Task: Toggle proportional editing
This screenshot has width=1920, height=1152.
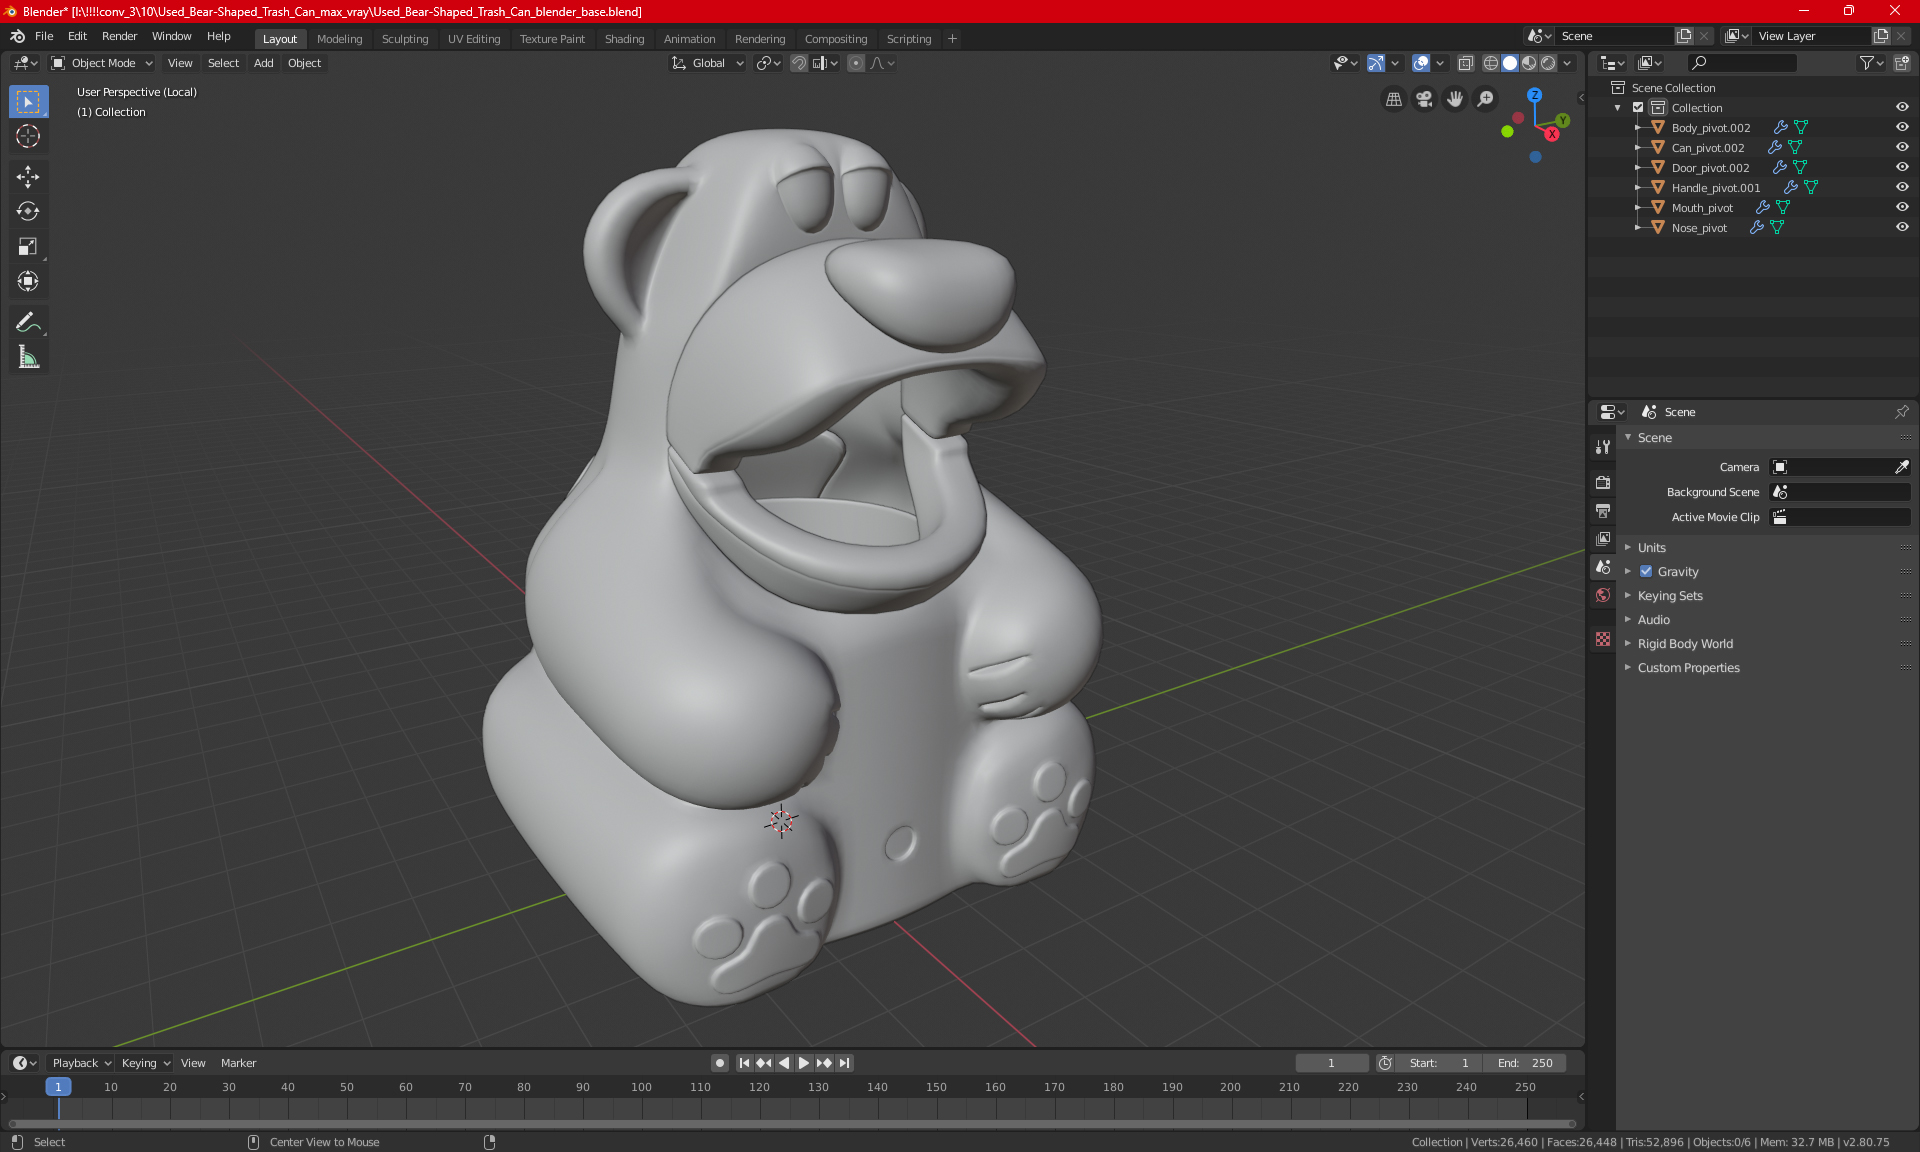Action: click(x=856, y=63)
